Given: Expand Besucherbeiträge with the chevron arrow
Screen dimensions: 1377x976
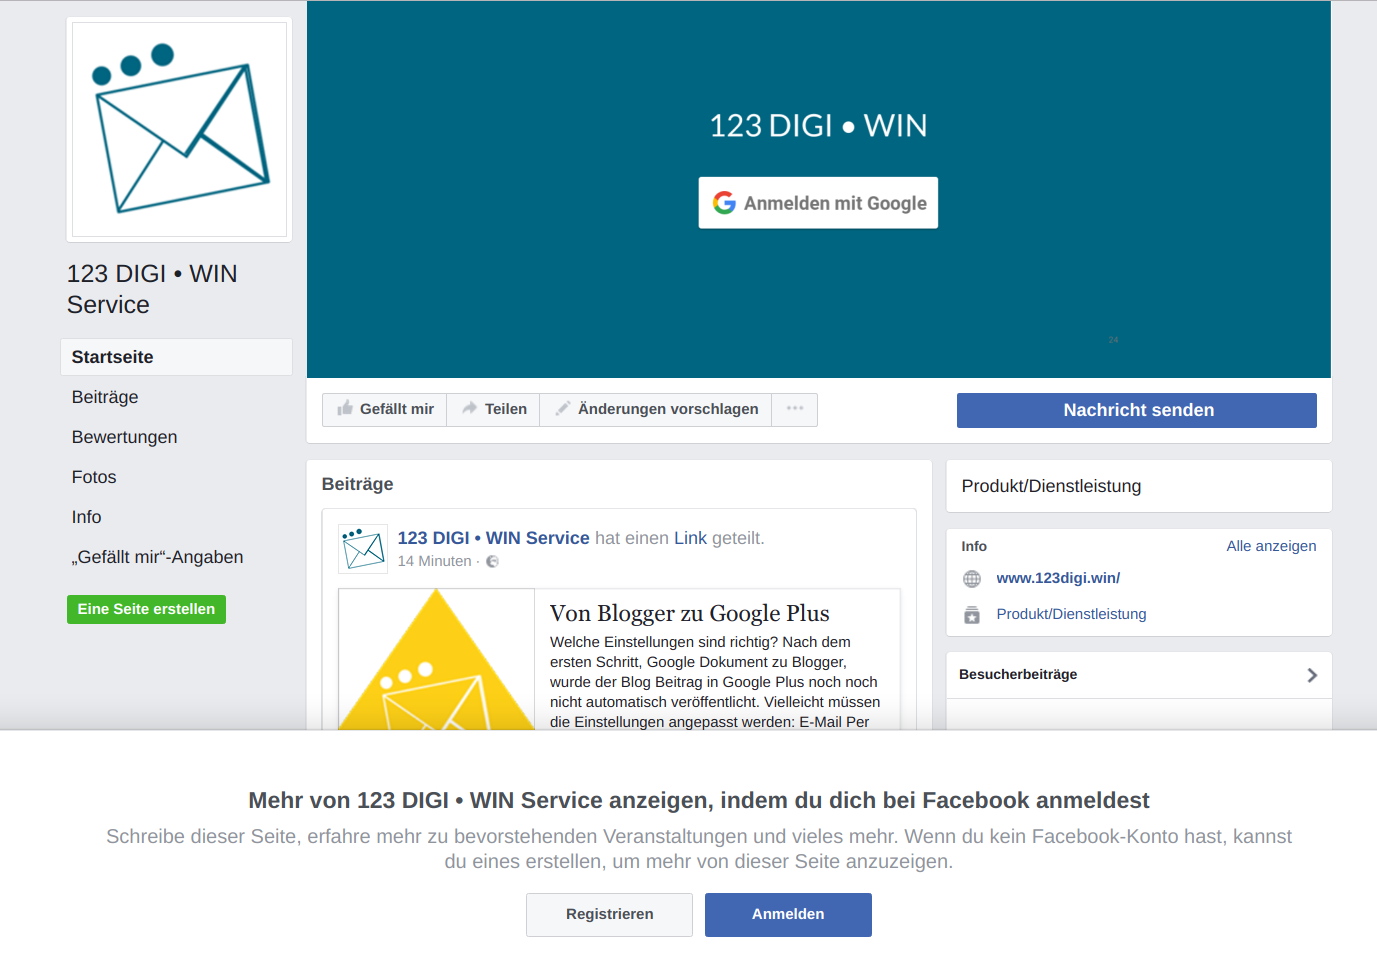Looking at the screenshot, I should click(1312, 675).
